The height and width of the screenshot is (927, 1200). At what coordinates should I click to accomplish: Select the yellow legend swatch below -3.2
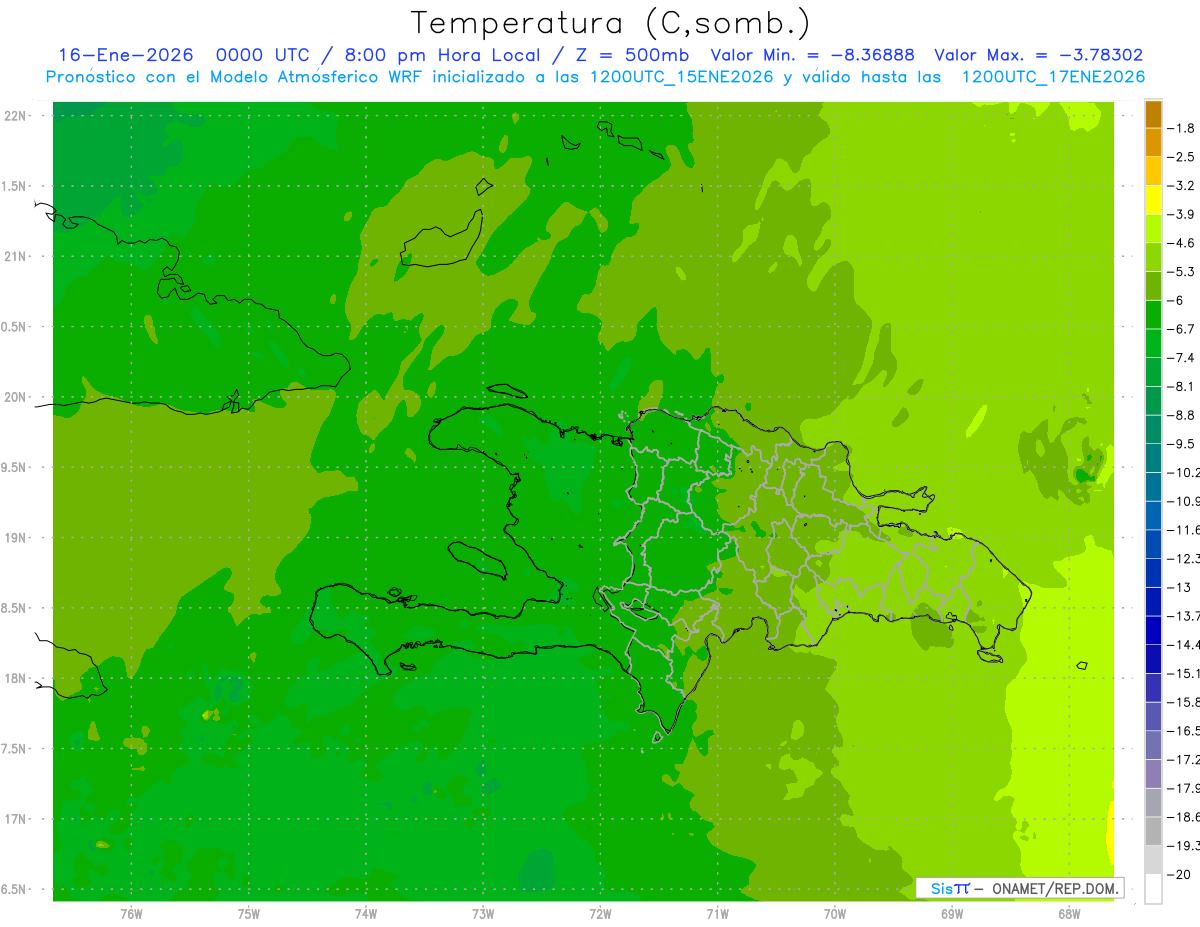[x=1153, y=200]
